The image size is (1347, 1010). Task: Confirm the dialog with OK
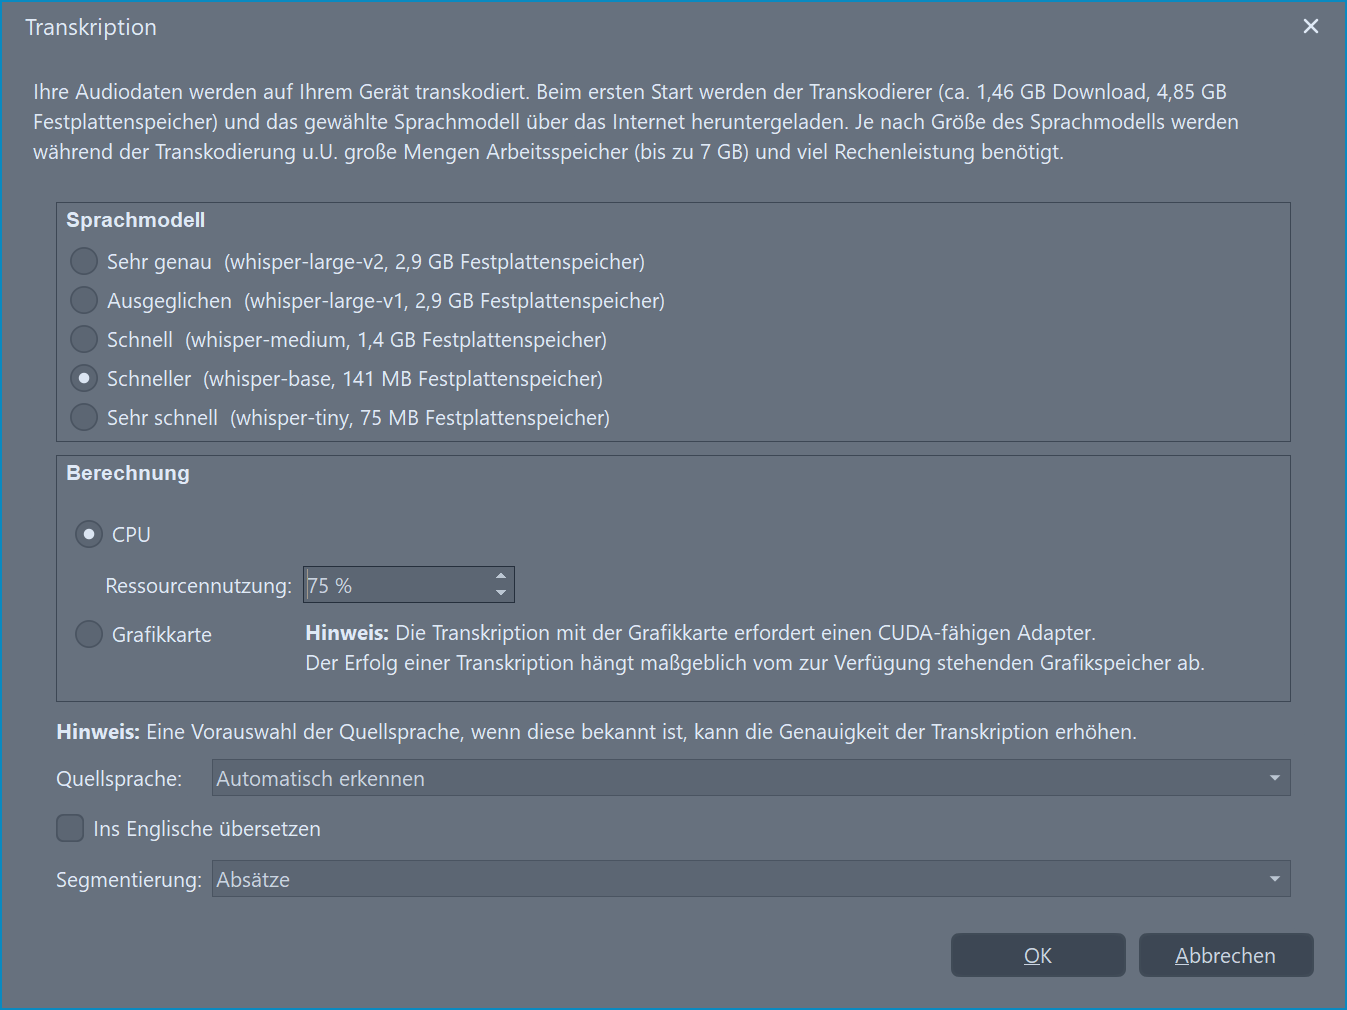[1037, 956]
